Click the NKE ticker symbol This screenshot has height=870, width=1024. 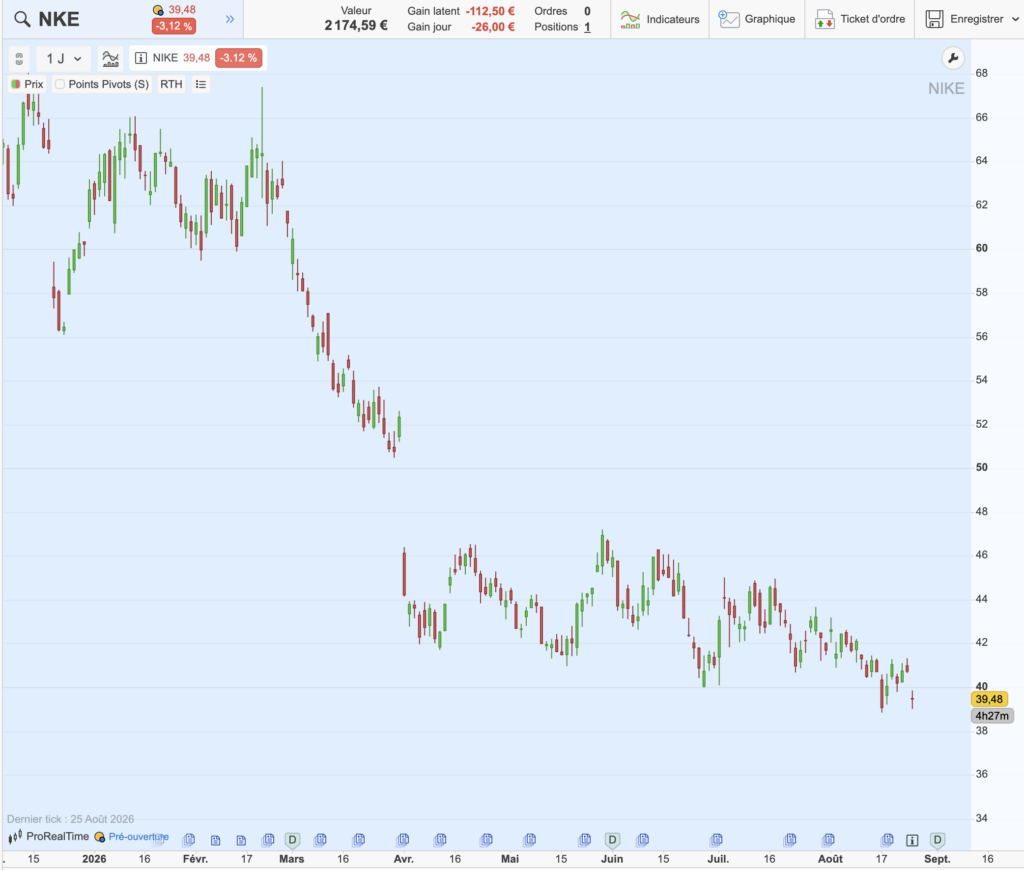click(x=59, y=20)
